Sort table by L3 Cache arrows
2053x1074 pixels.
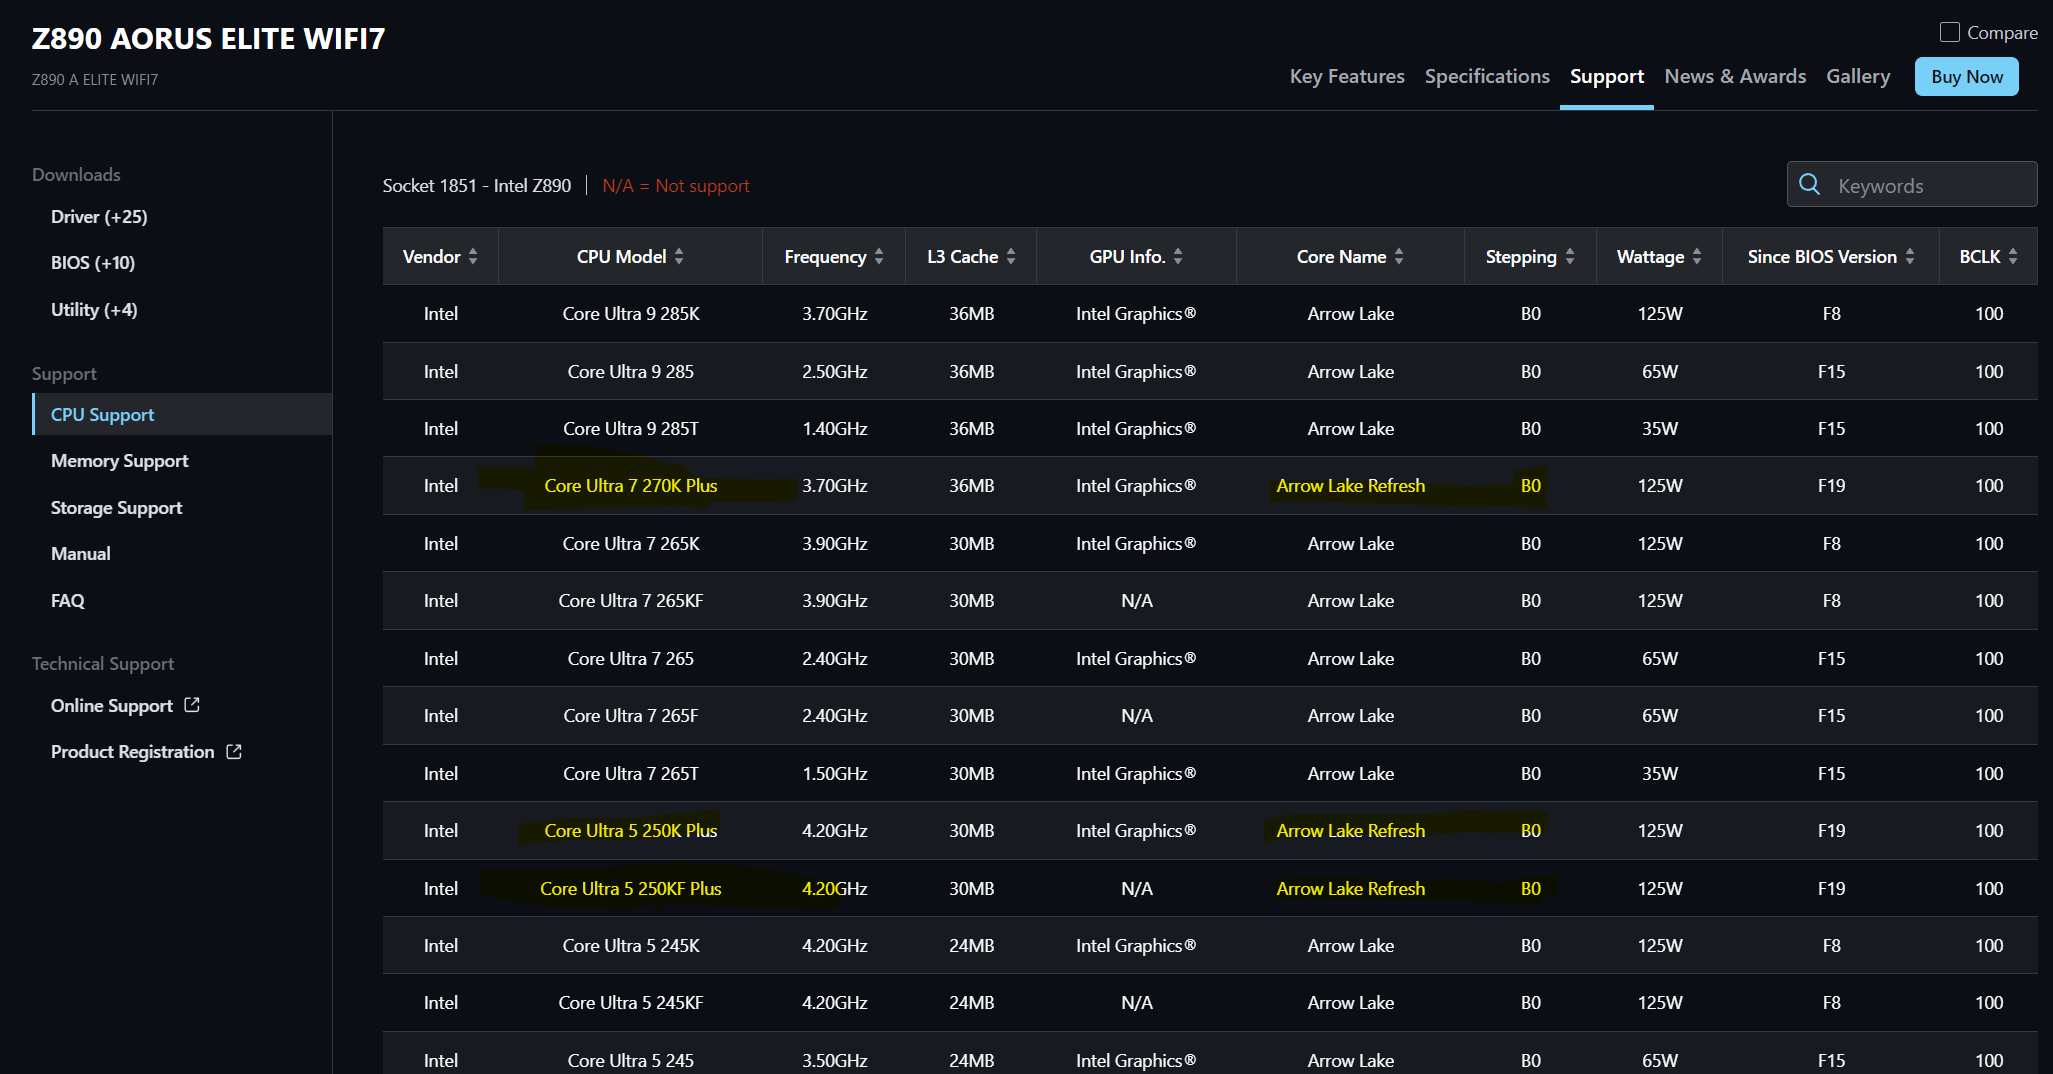tap(1011, 256)
